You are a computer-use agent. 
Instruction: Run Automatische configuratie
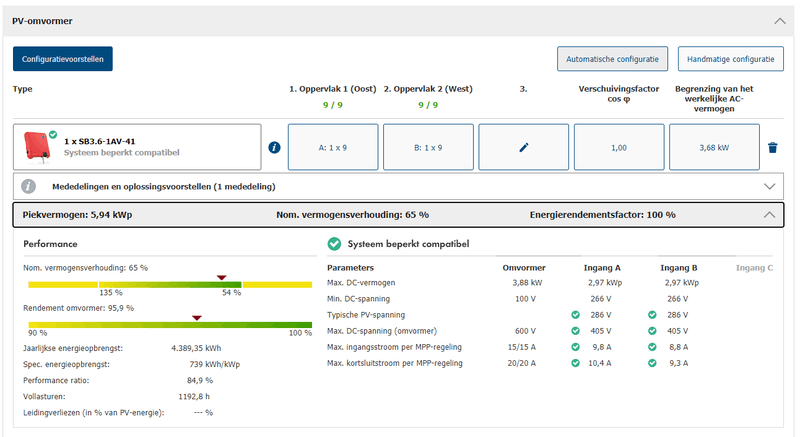tap(612, 59)
